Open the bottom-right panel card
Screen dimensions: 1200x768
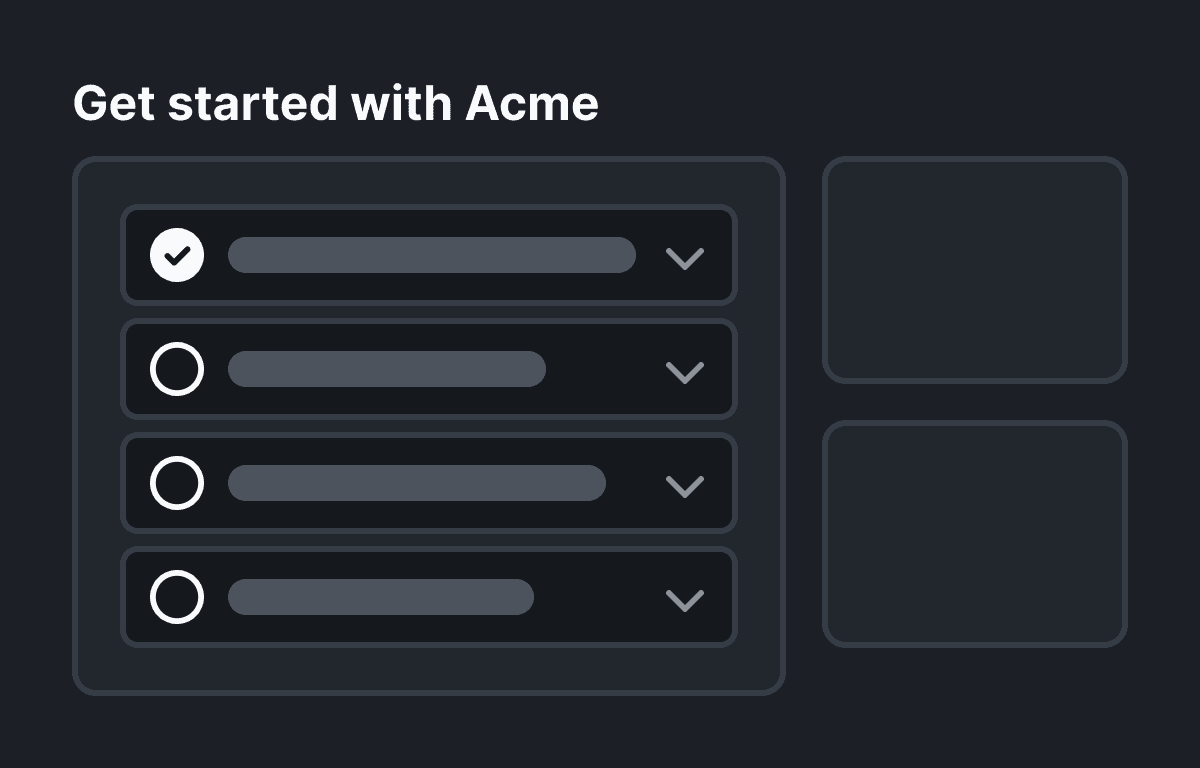click(x=975, y=533)
